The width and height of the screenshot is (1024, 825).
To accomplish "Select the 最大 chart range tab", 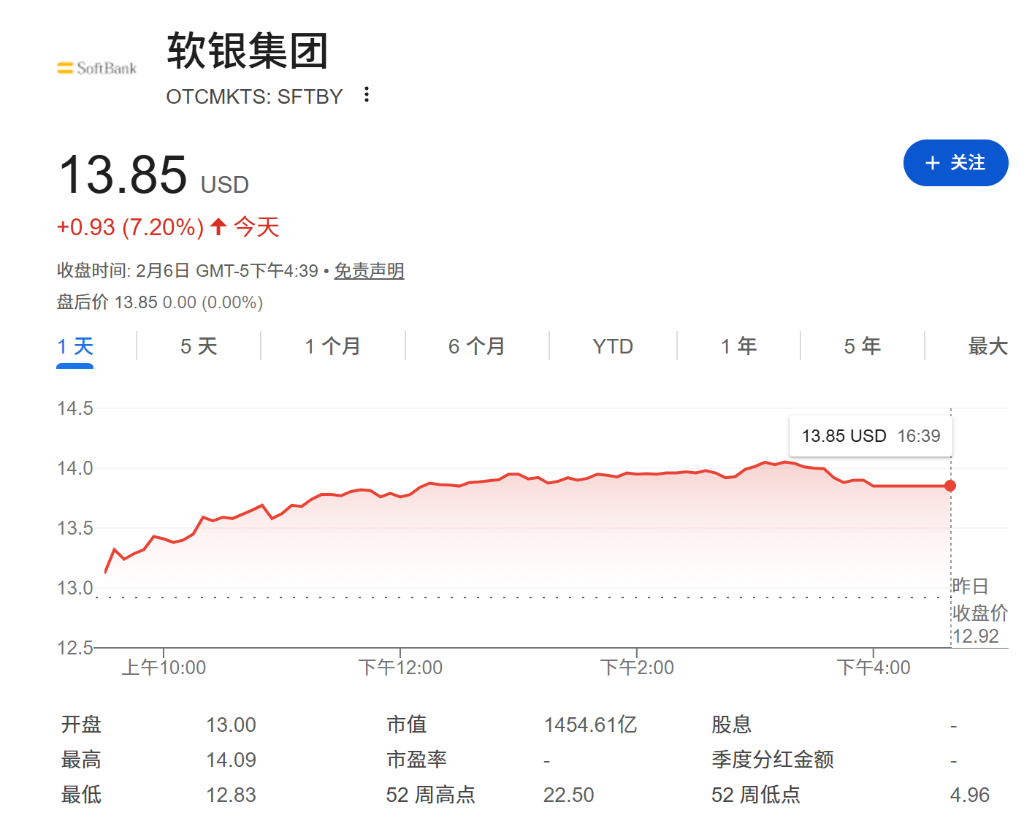I will point(987,346).
